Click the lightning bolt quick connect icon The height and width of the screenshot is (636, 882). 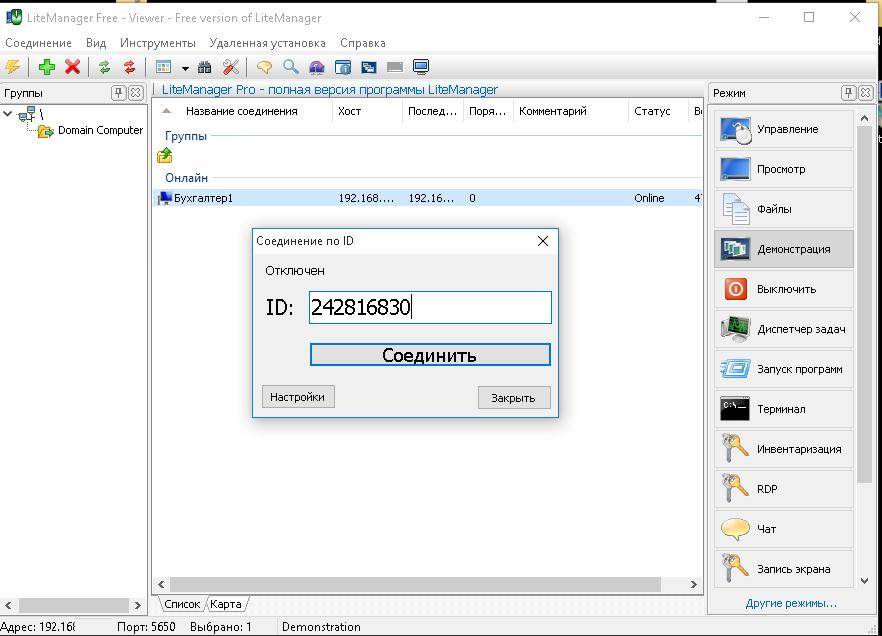[x=12, y=67]
